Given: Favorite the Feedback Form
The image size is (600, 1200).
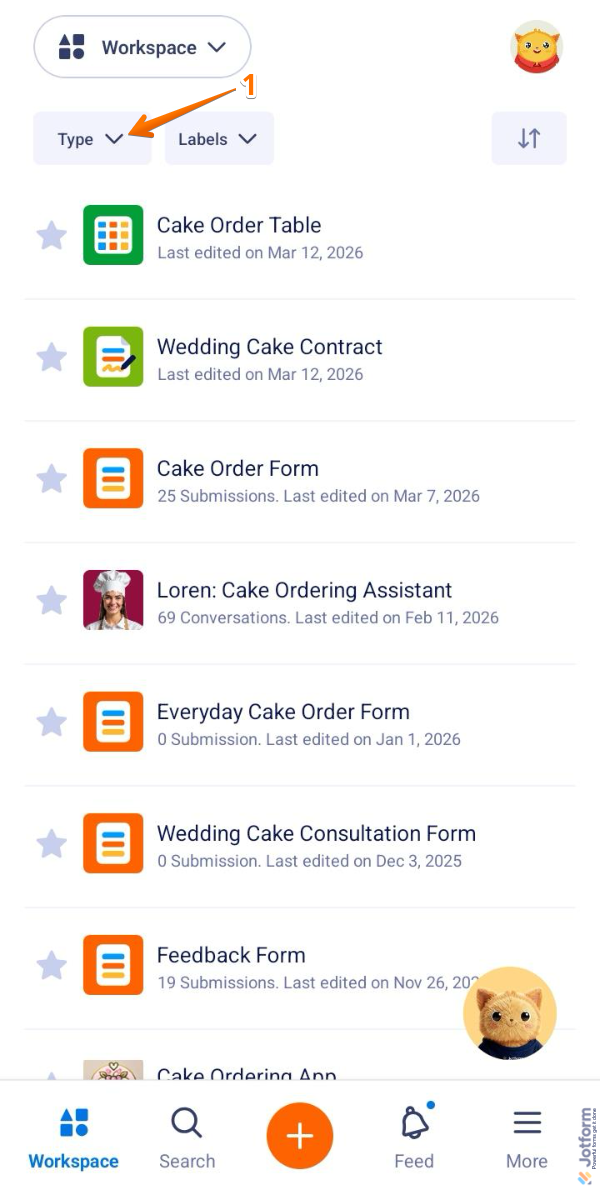Looking at the screenshot, I should (52, 965).
